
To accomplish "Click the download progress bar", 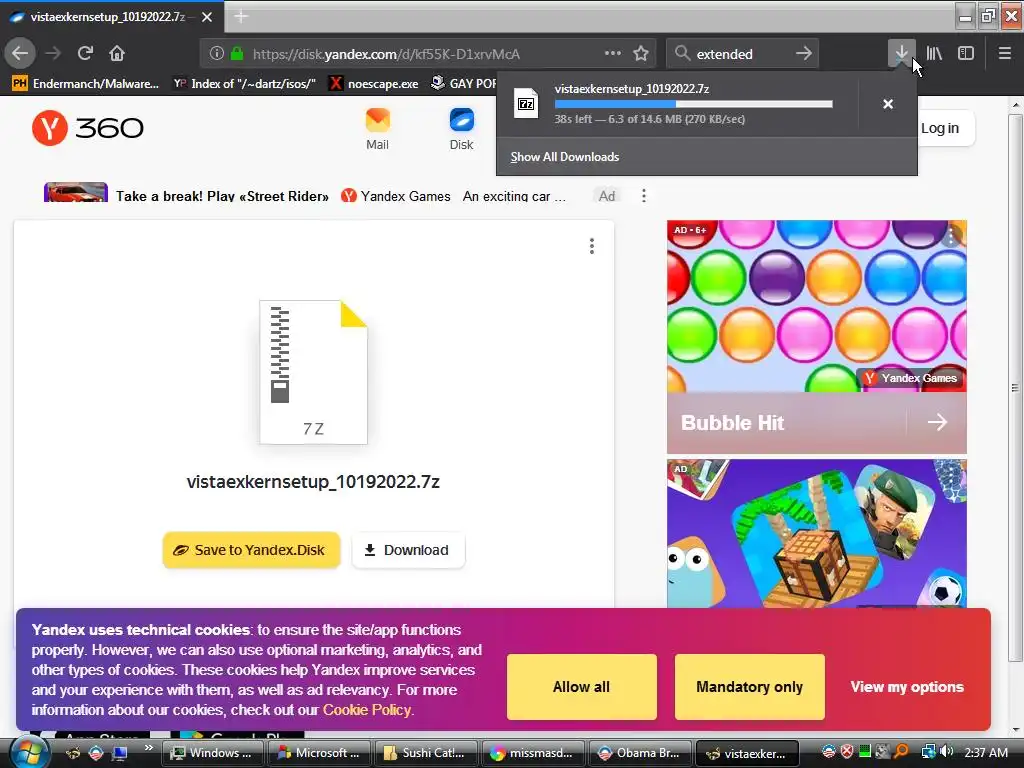I will point(694,104).
